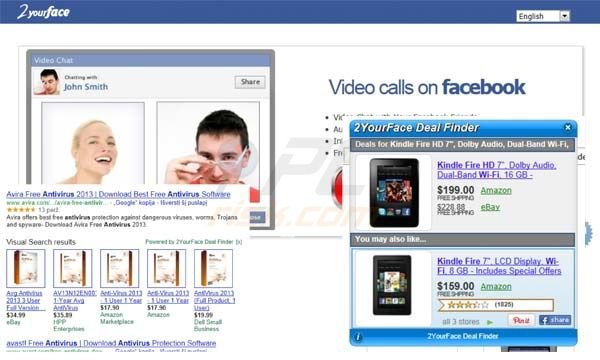The height and width of the screenshot is (360, 600).
Task: Click the Dell Small Business seller text
Action: pos(208,326)
